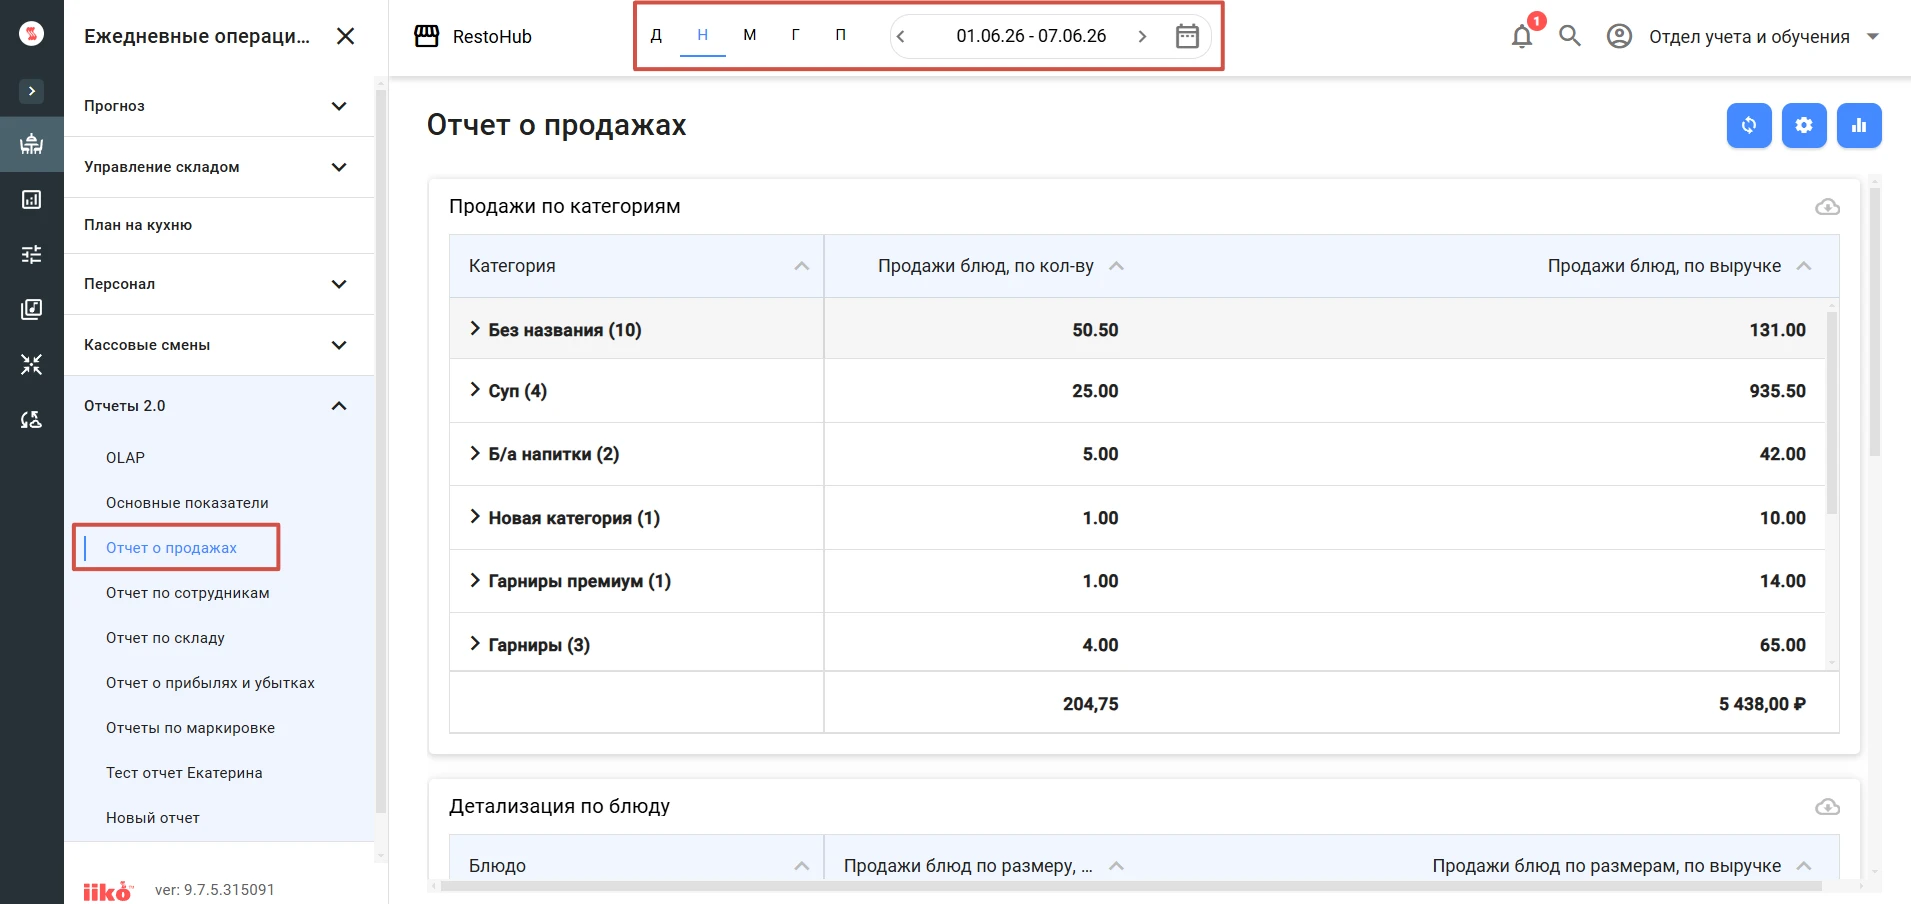
Task: Open План на кухню menu item
Action: point(219,225)
